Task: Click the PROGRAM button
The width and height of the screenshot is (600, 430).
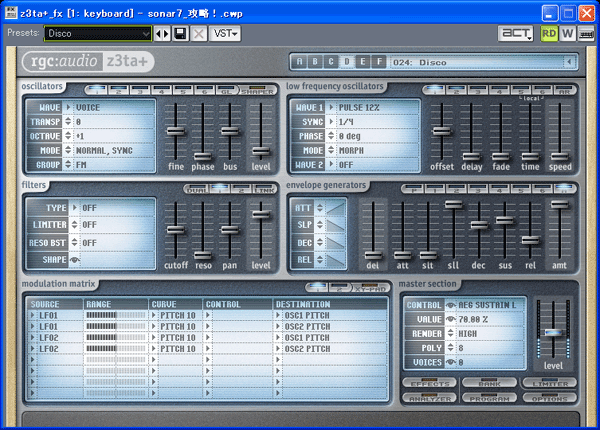Action: pos(490,398)
